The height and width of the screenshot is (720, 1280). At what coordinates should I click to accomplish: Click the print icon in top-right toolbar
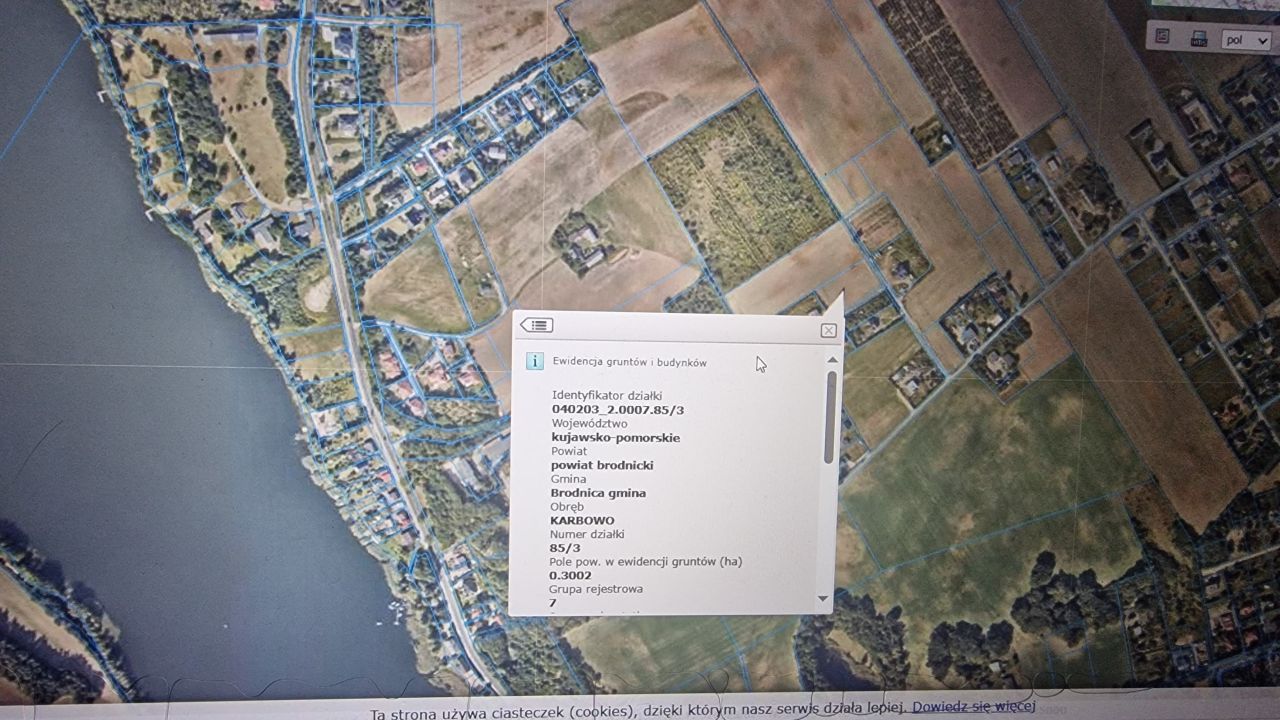click(1199, 39)
